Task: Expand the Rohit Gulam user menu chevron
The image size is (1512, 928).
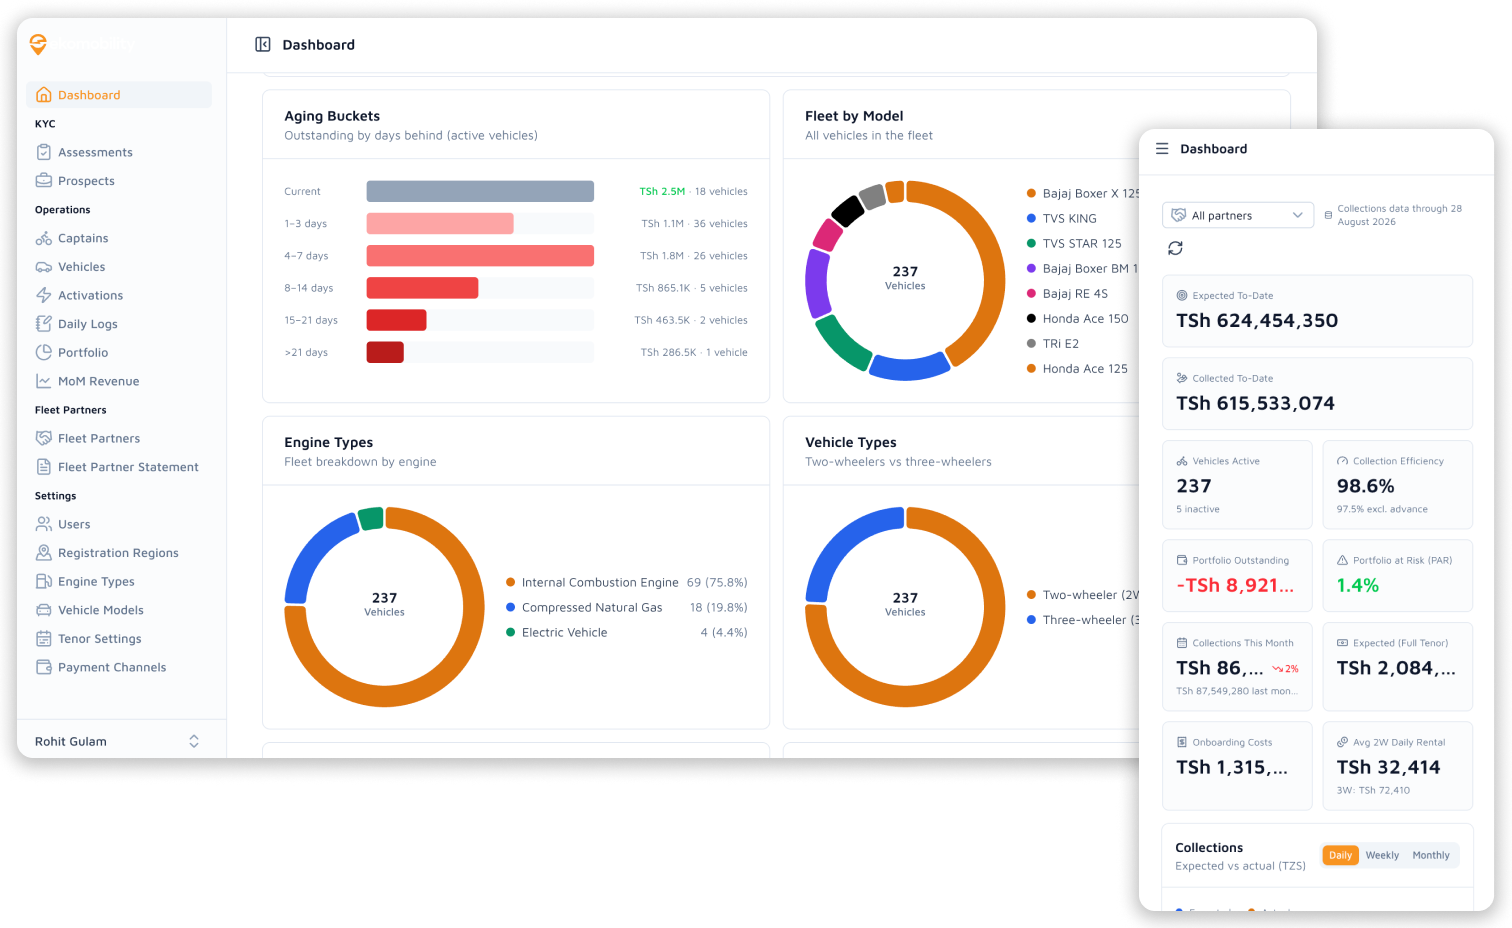Action: pos(194,741)
